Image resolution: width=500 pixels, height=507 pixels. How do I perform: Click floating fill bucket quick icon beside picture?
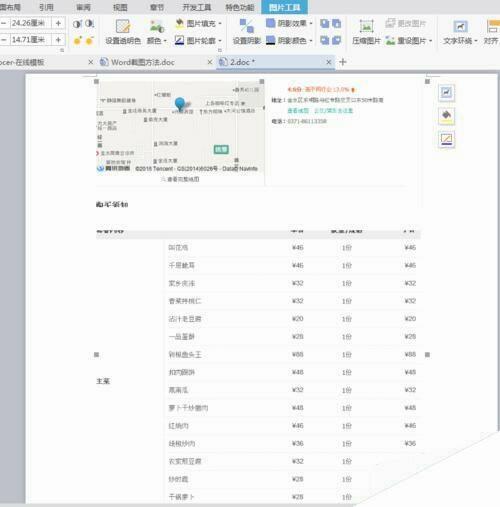click(x=446, y=116)
